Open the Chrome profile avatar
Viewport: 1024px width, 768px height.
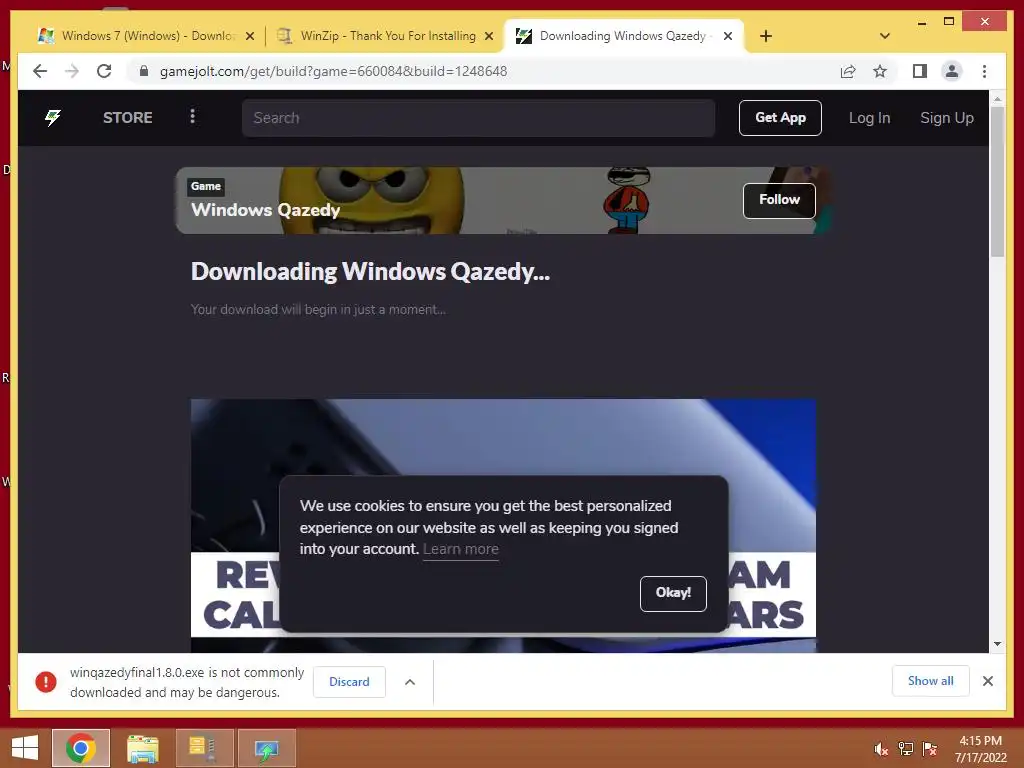952,71
